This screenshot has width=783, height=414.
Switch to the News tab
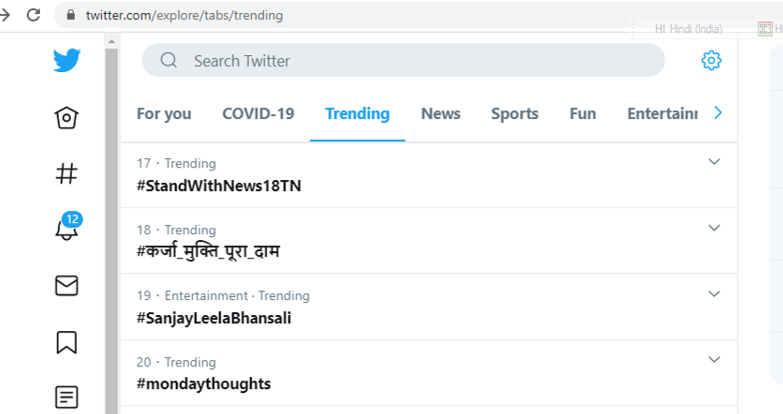click(x=440, y=114)
